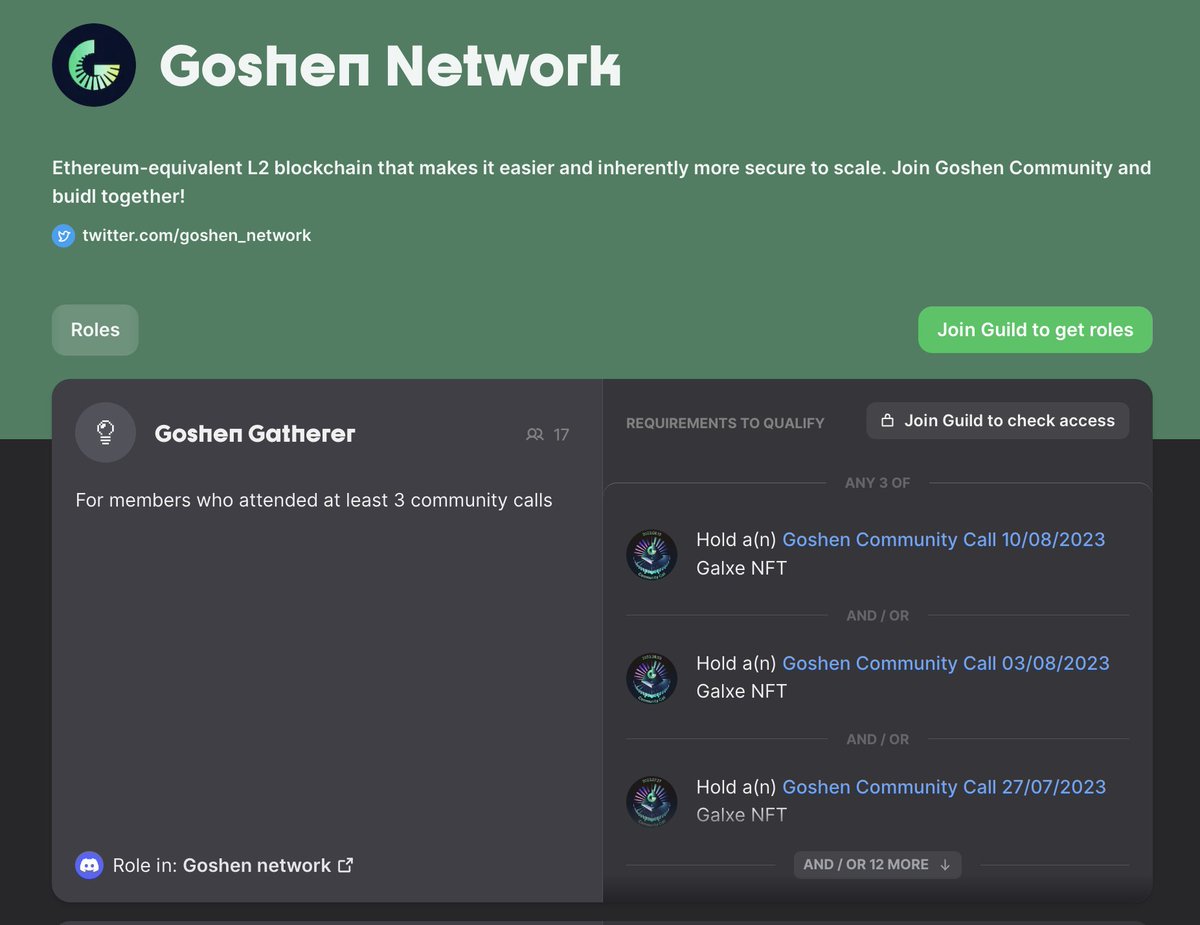Collapse the ANY 3 OF requirements list
Viewport: 1200px width, 925px height.
877,482
